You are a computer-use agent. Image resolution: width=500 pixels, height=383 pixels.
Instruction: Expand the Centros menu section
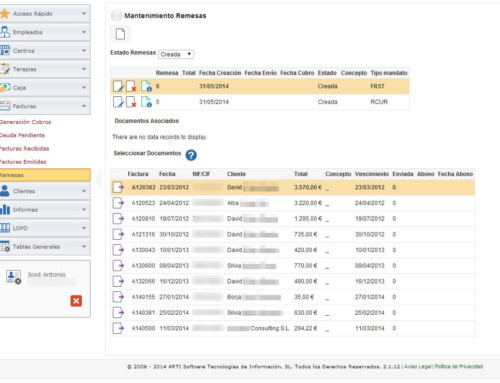tap(45, 51)
